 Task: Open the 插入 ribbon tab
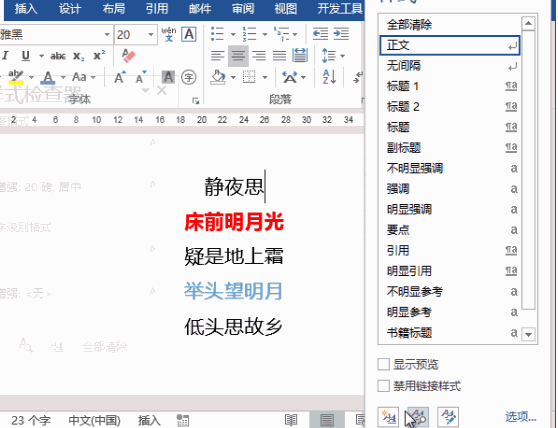pos(26,9)
